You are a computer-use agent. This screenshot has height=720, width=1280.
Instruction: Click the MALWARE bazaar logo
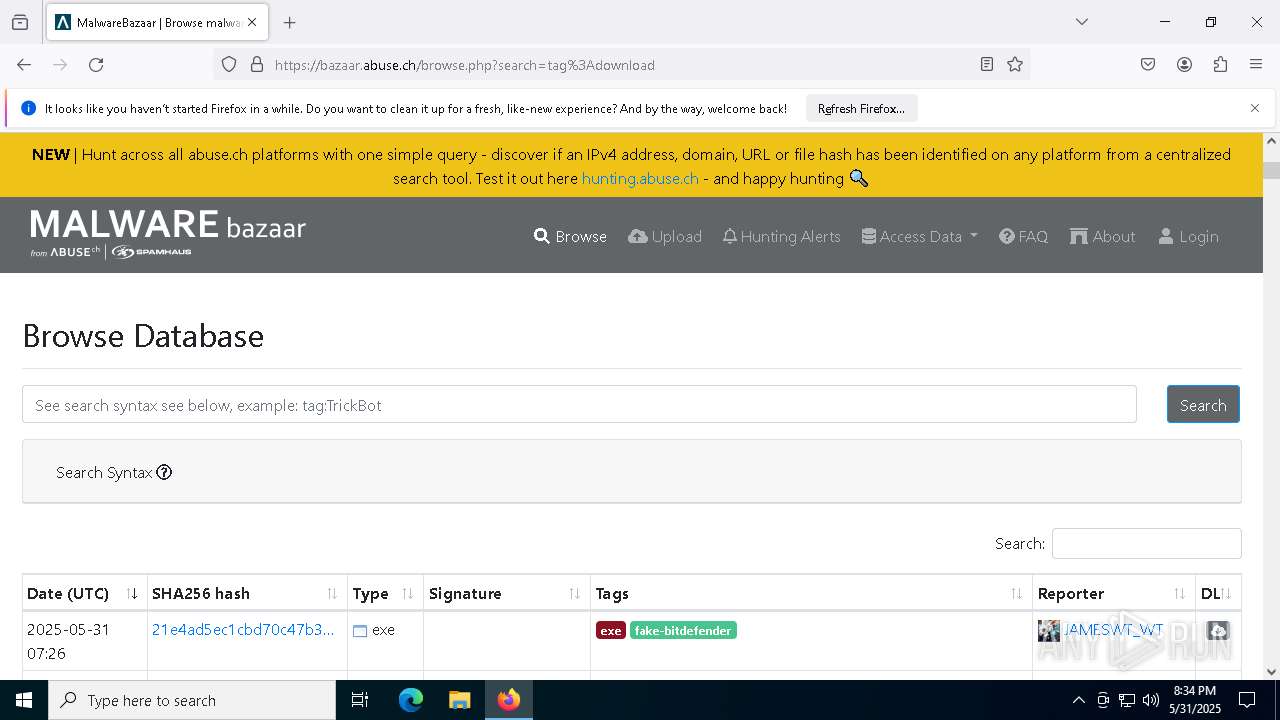(x=168, y=233)
